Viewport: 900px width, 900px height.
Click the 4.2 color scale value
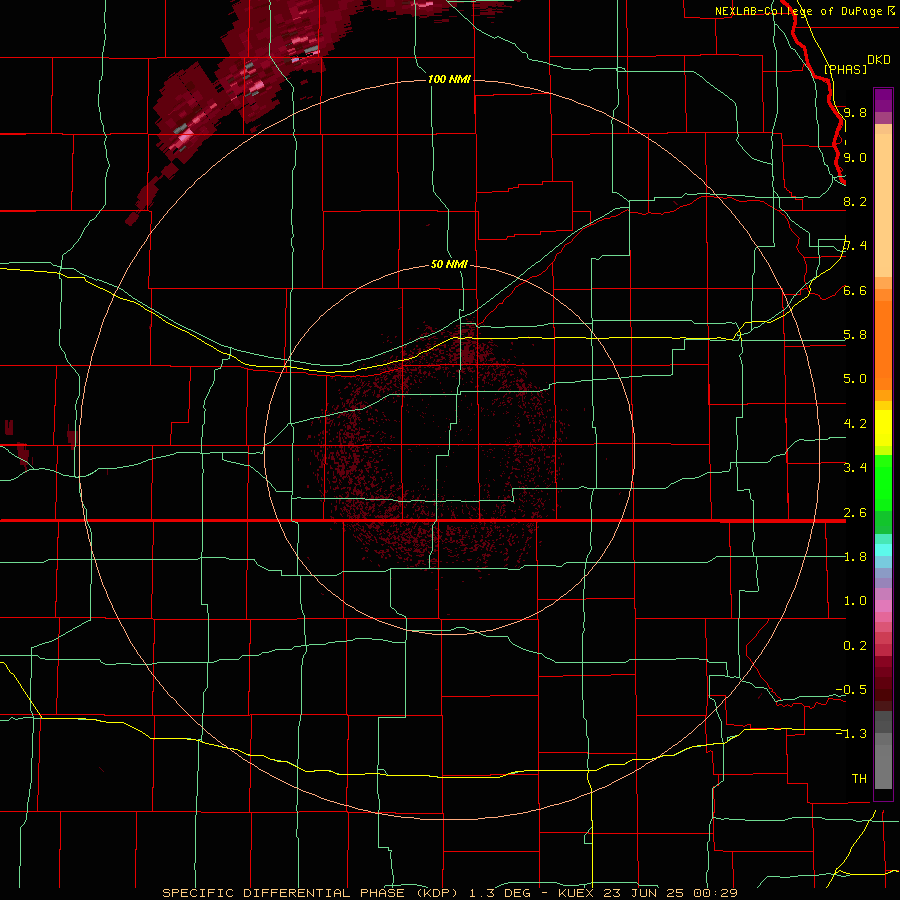[855, 424]
